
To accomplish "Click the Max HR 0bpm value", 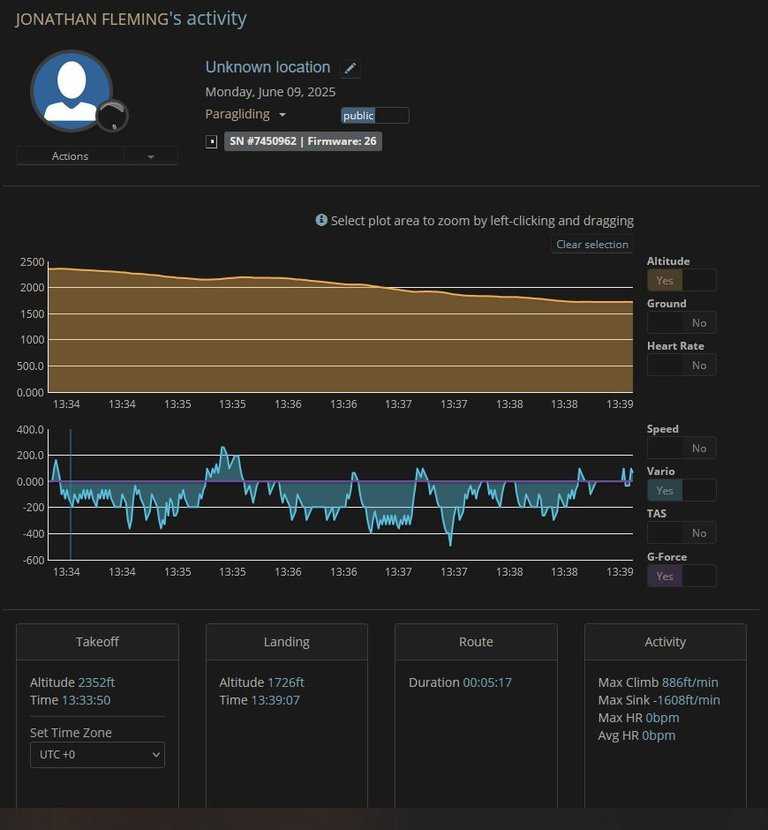I will coord(662,718).
